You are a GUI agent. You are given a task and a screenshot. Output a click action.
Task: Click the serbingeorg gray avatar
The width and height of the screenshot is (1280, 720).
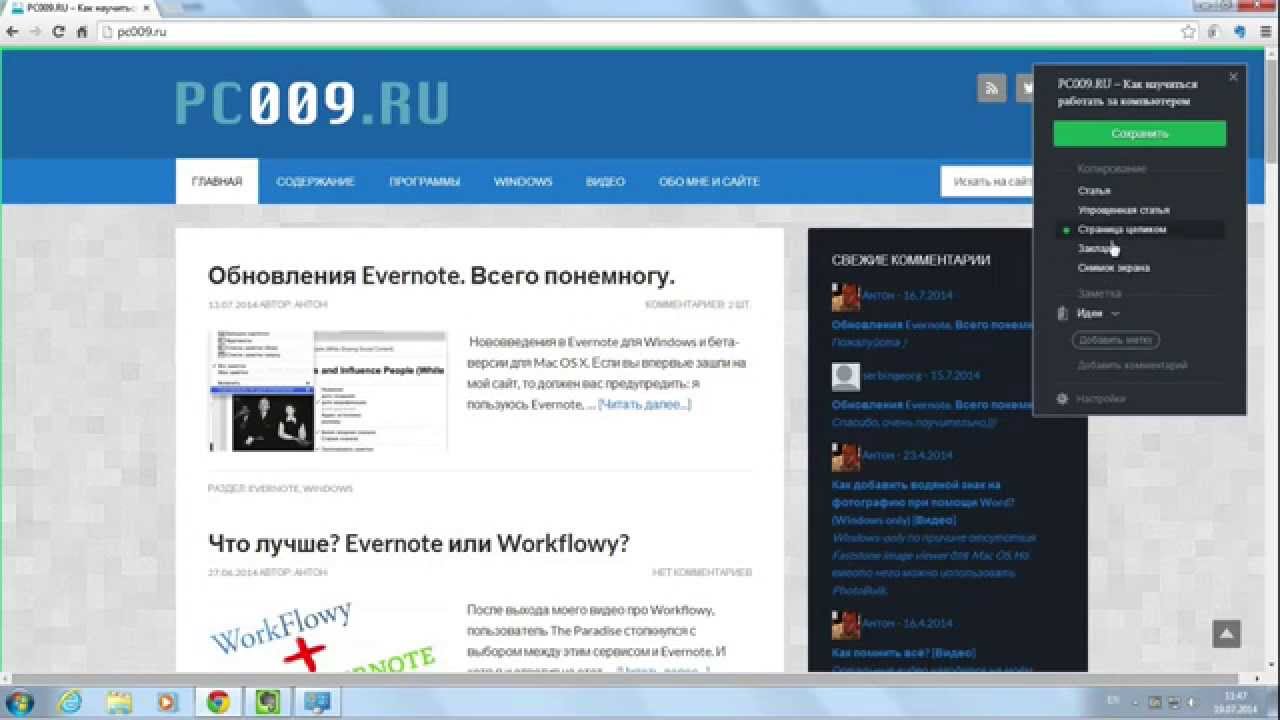[846, 377]
